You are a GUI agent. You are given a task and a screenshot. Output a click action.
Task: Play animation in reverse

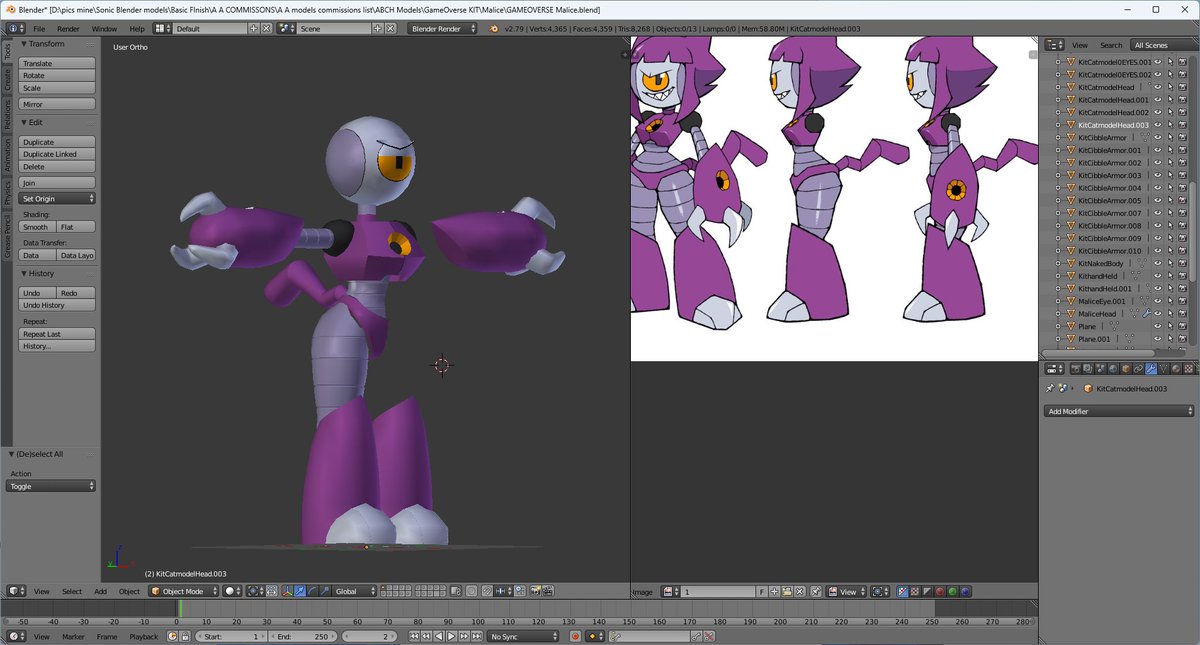click(439, 636)
